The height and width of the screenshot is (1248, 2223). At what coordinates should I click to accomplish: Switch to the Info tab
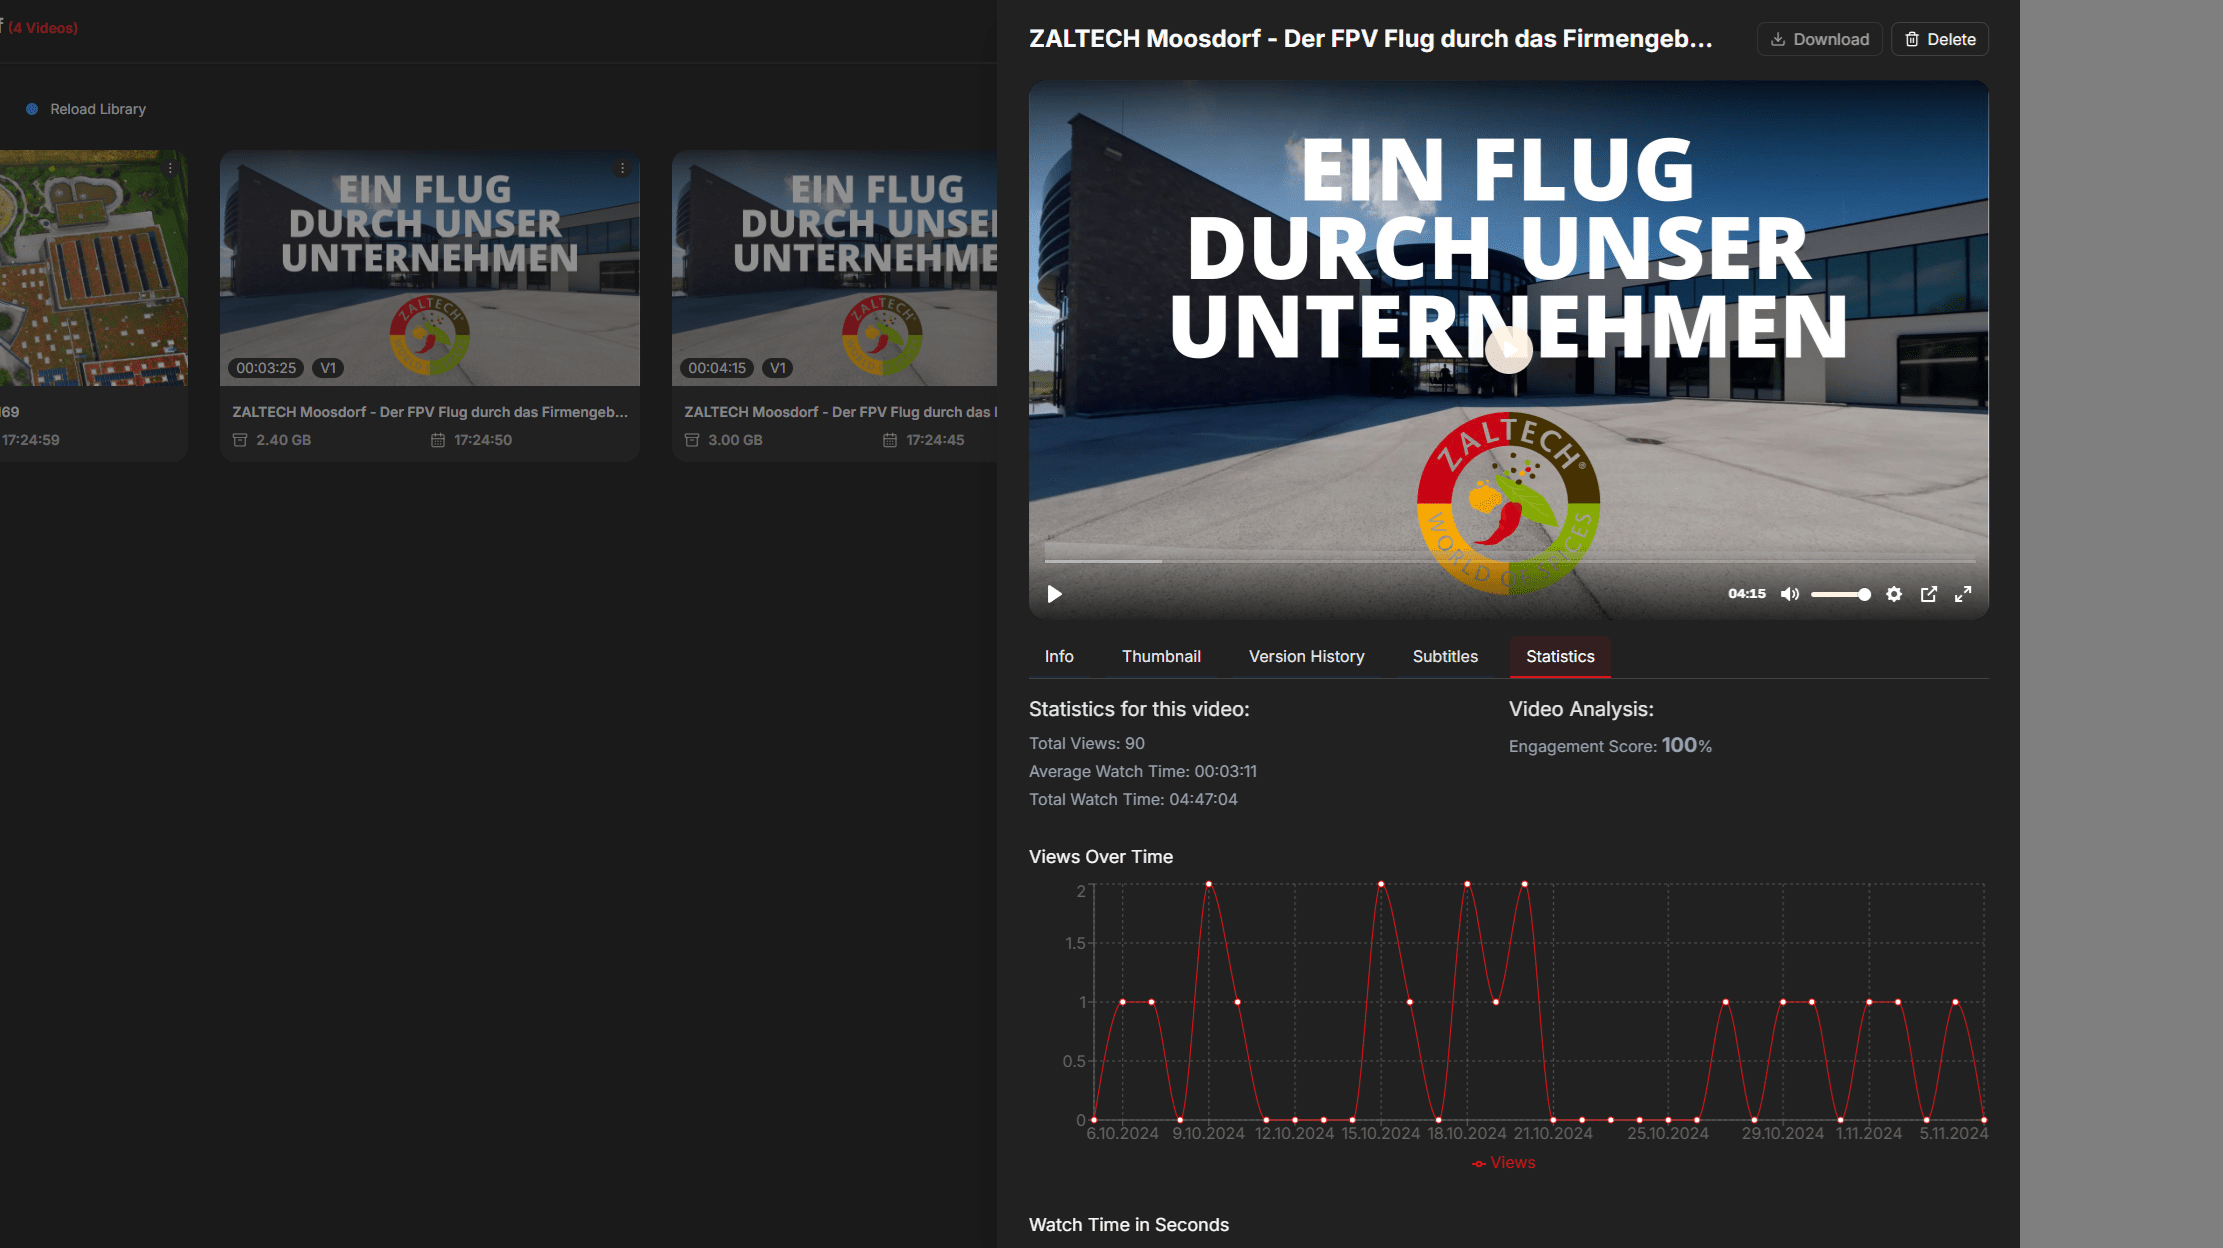click(1059, 656)
